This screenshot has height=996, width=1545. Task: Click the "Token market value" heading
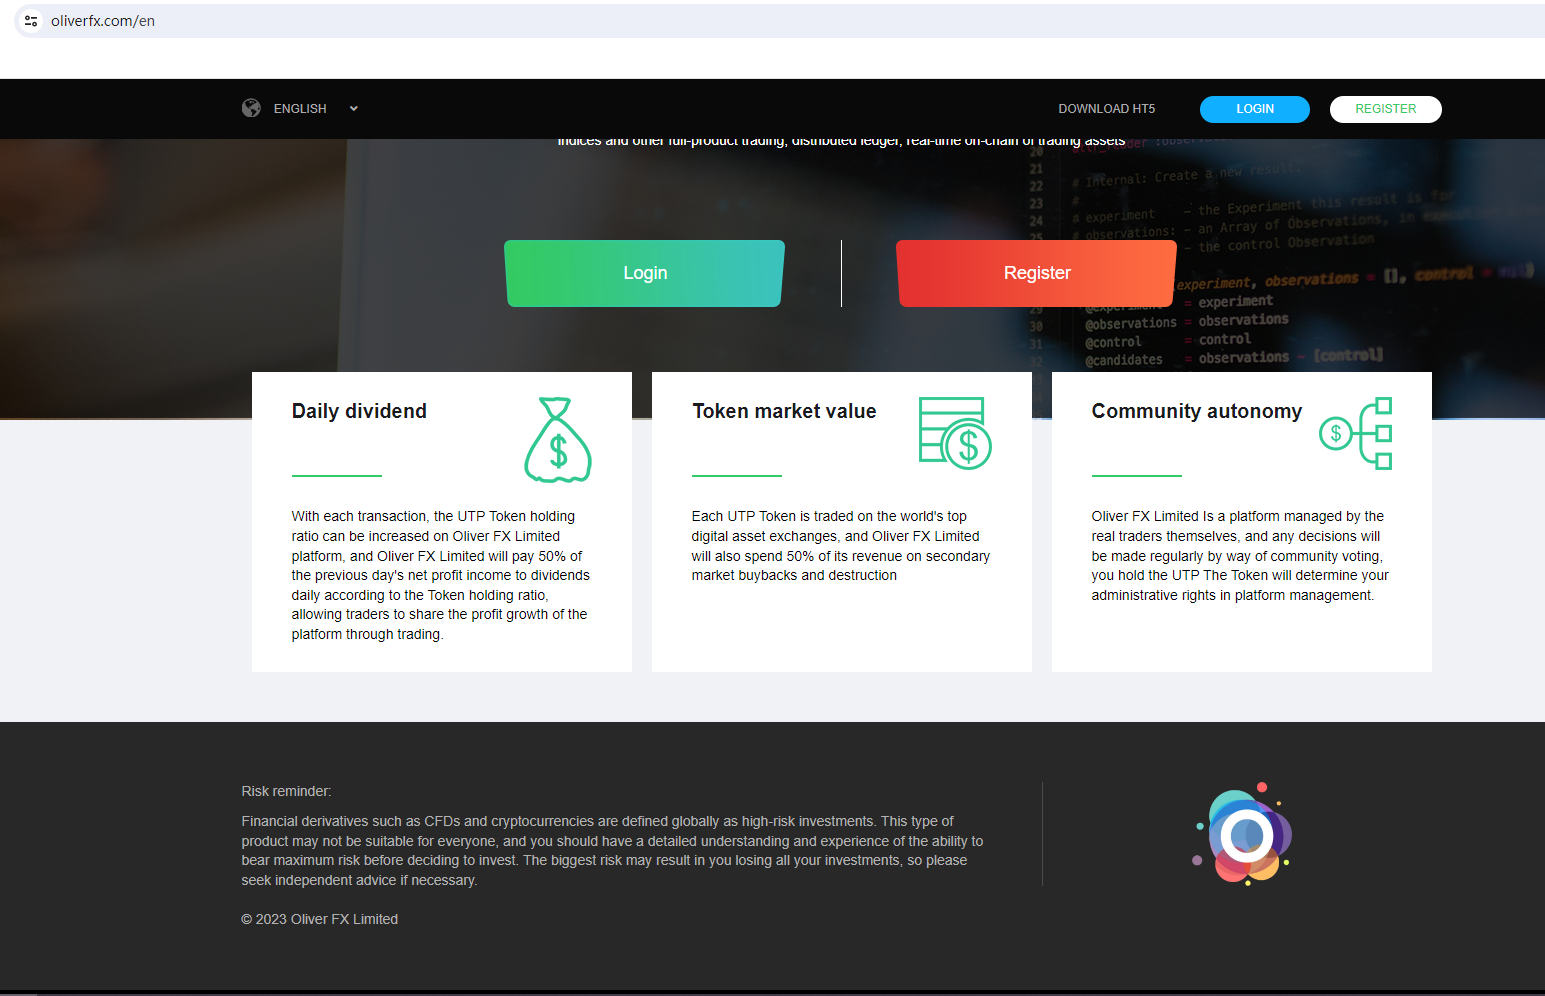[784, 411]
